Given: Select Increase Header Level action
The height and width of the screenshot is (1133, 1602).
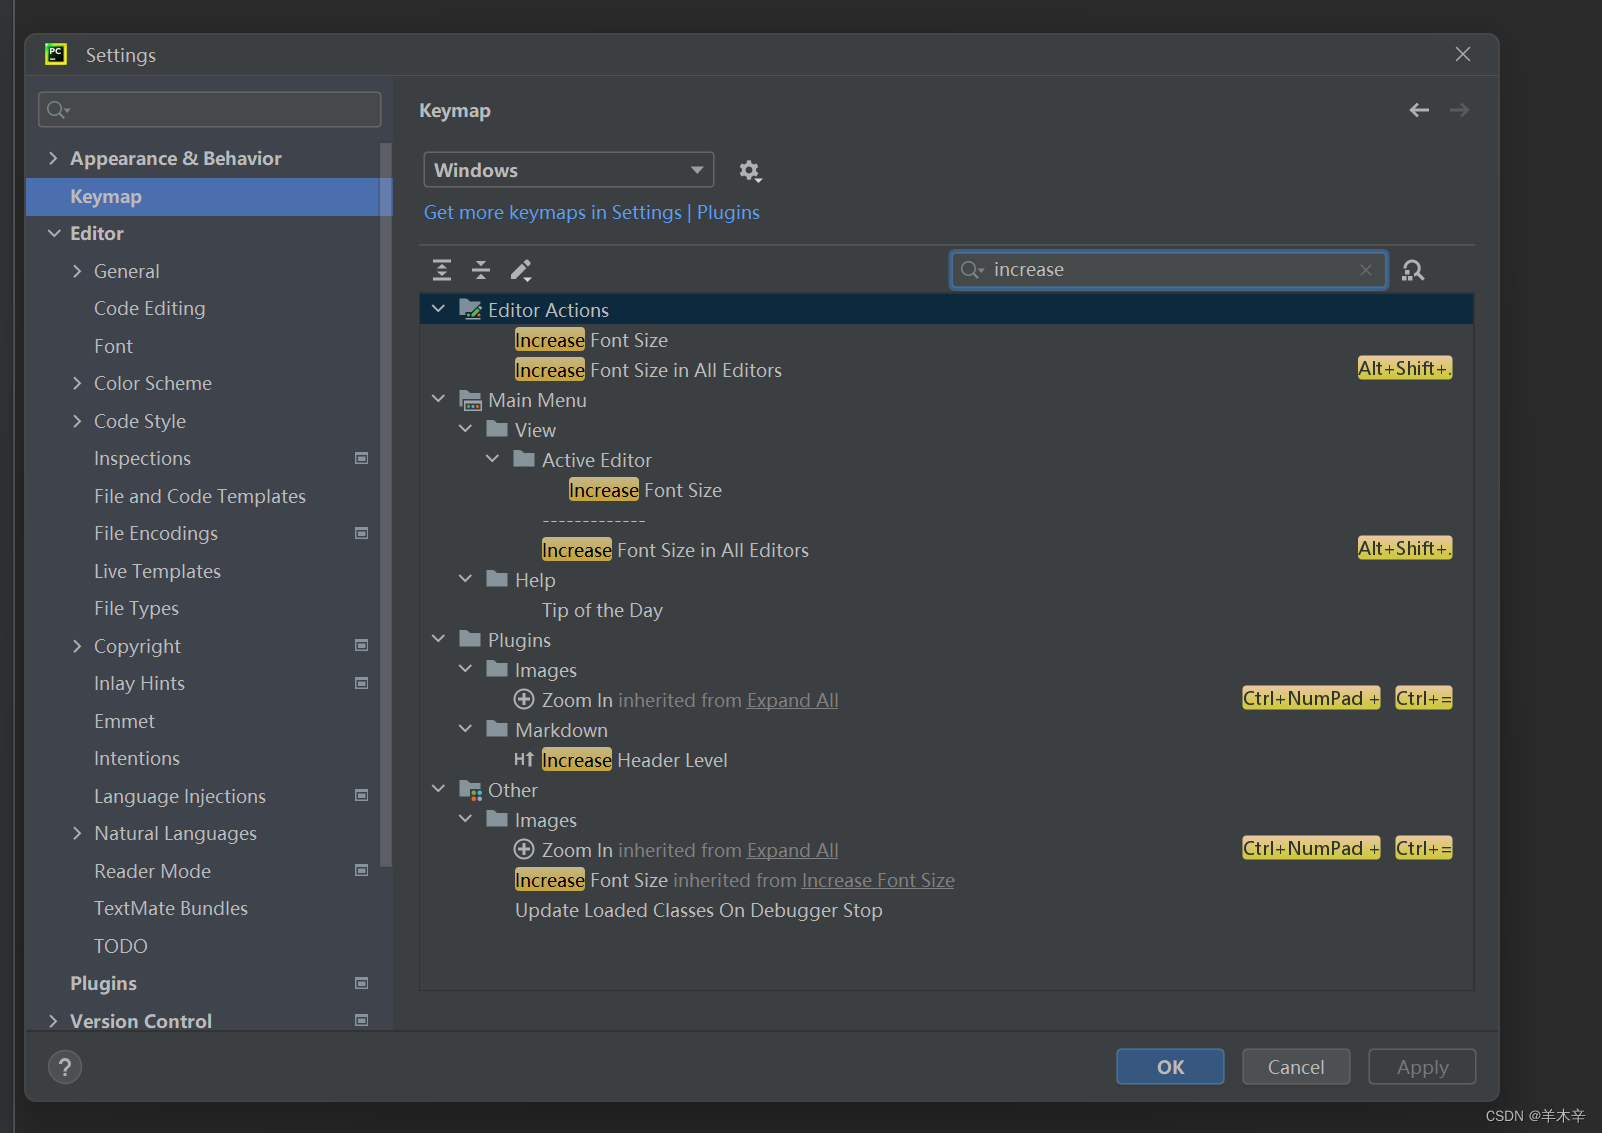Looking at the screenshot, I should 634,760.
